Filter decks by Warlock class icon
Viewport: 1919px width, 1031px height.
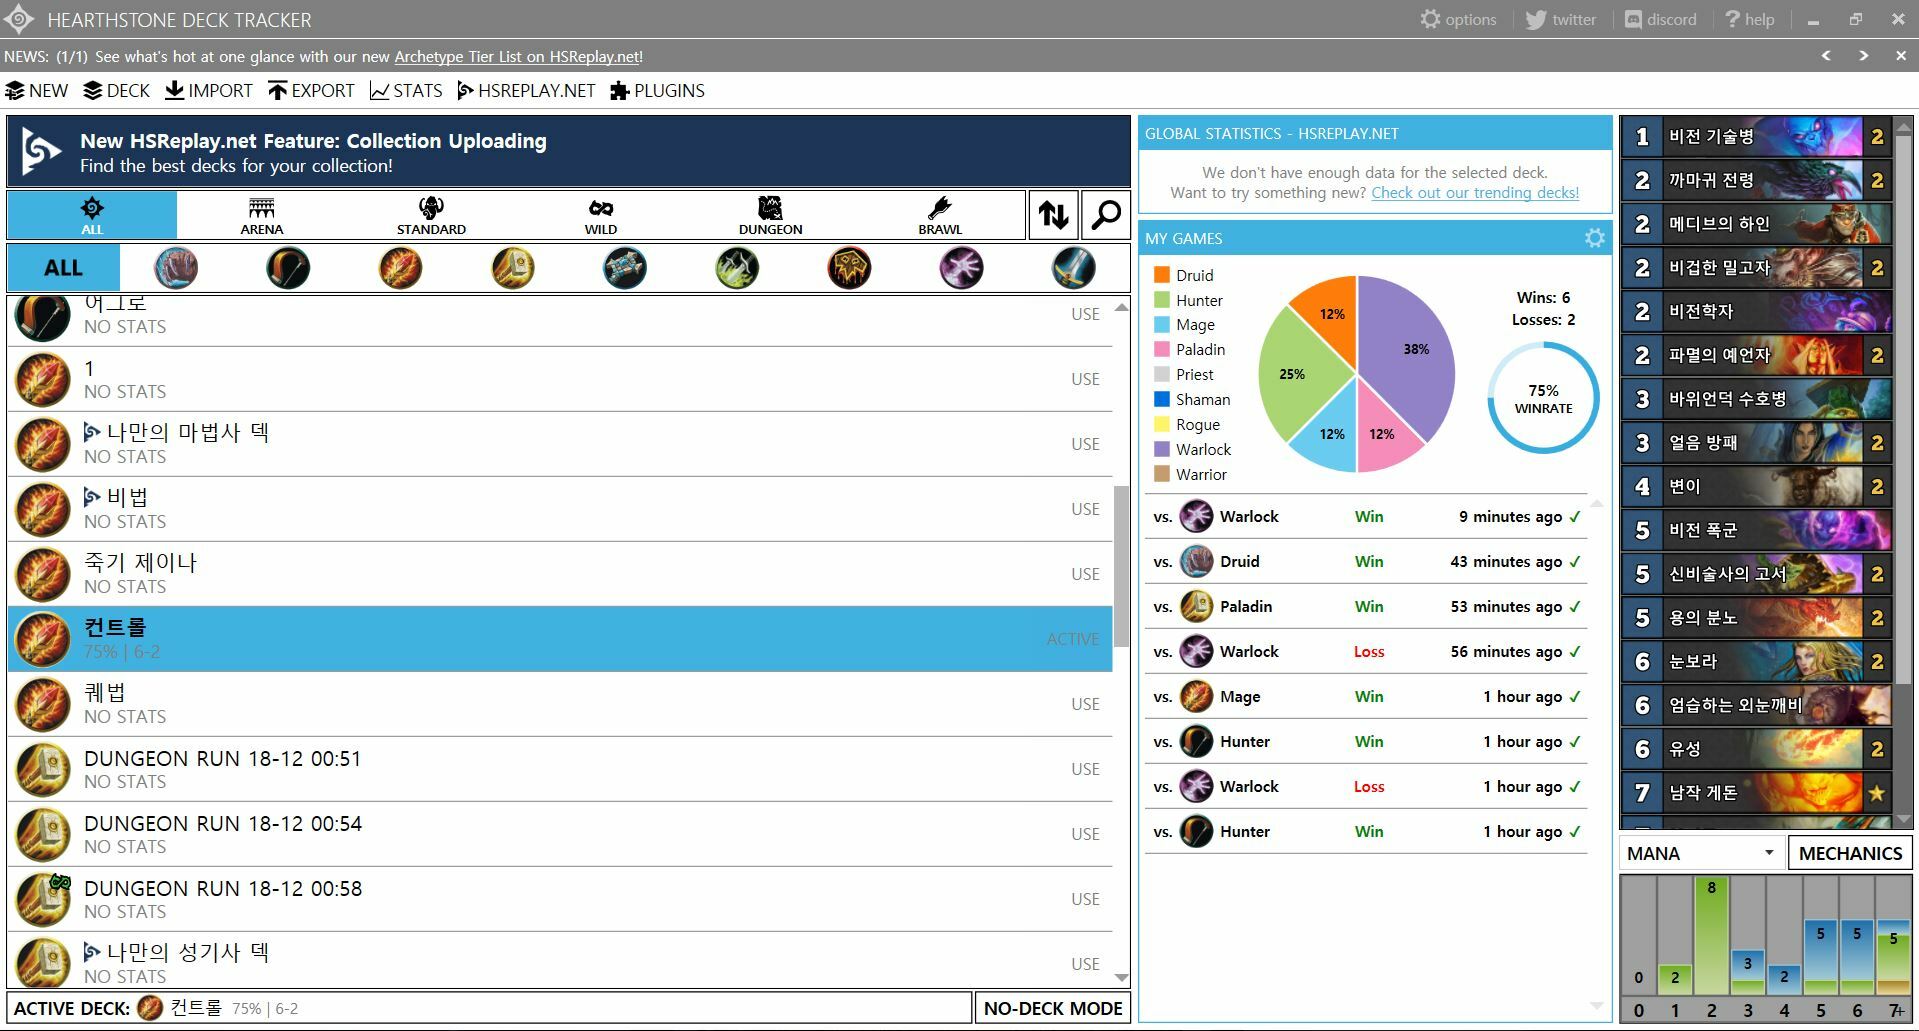tap(961, 268)
